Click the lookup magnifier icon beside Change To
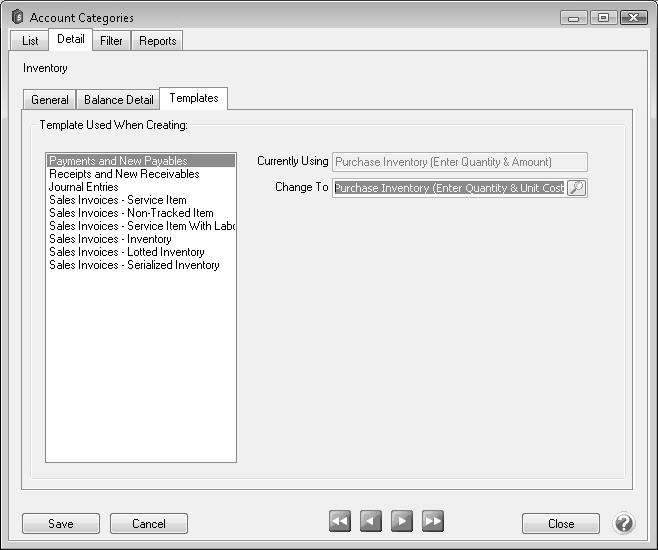 (577, 188)
